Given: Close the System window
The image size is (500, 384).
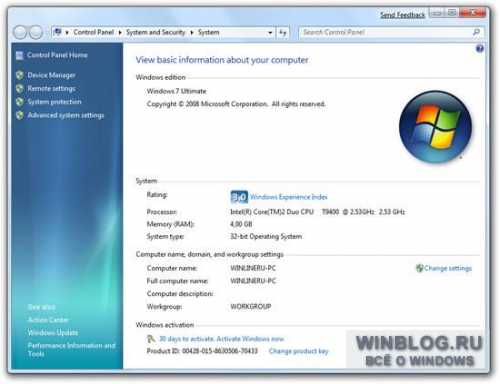Looking at the screenshot, I should click(x=472, y=13).
